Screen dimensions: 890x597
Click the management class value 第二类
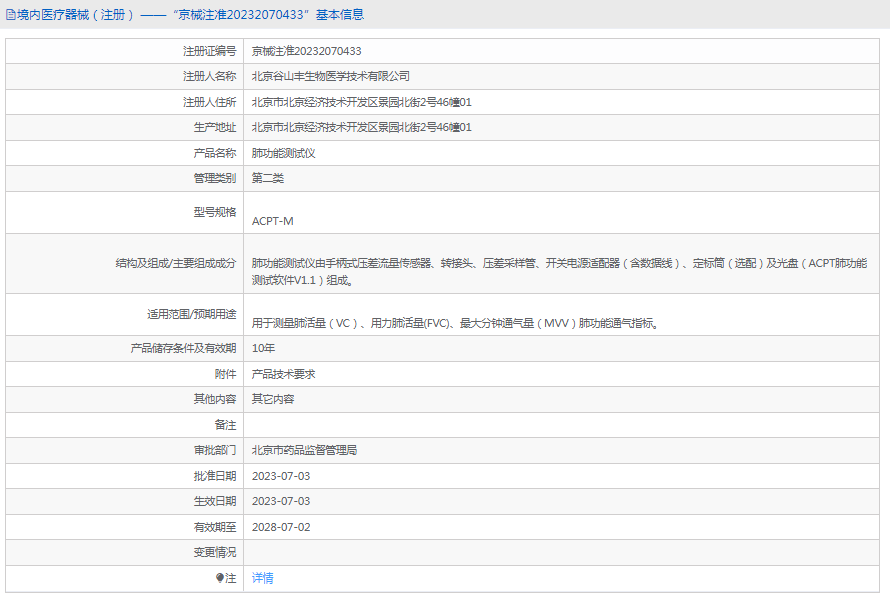[268, 179]
